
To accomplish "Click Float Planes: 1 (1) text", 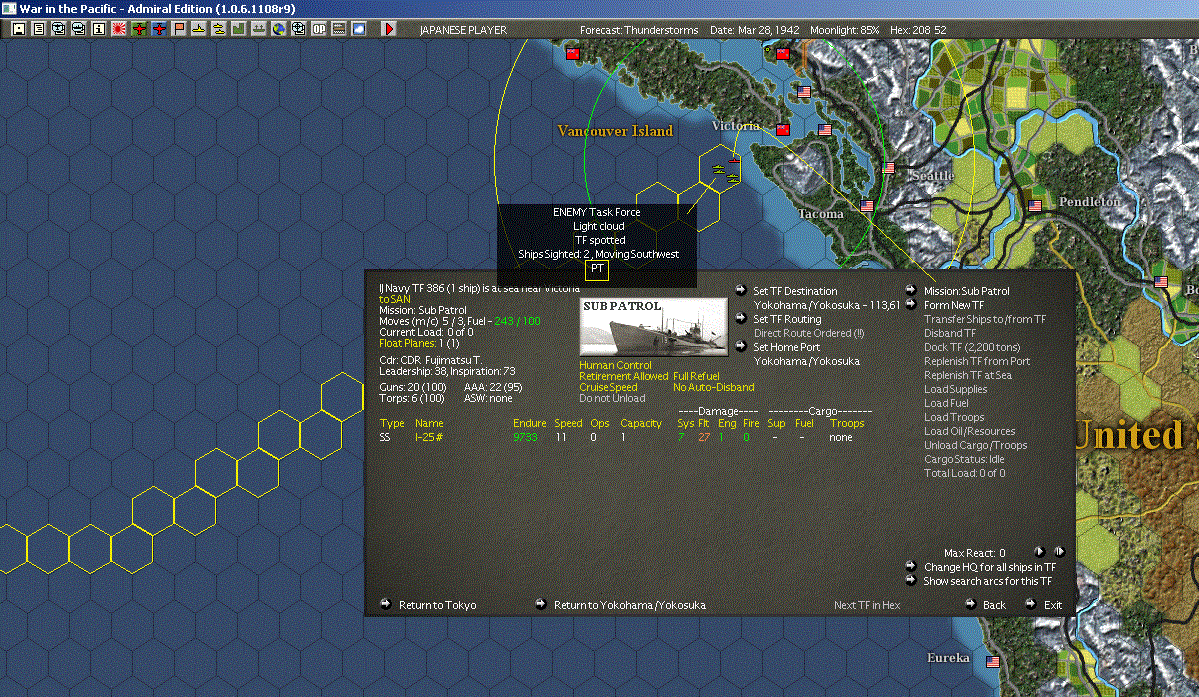I will point(419,343).
